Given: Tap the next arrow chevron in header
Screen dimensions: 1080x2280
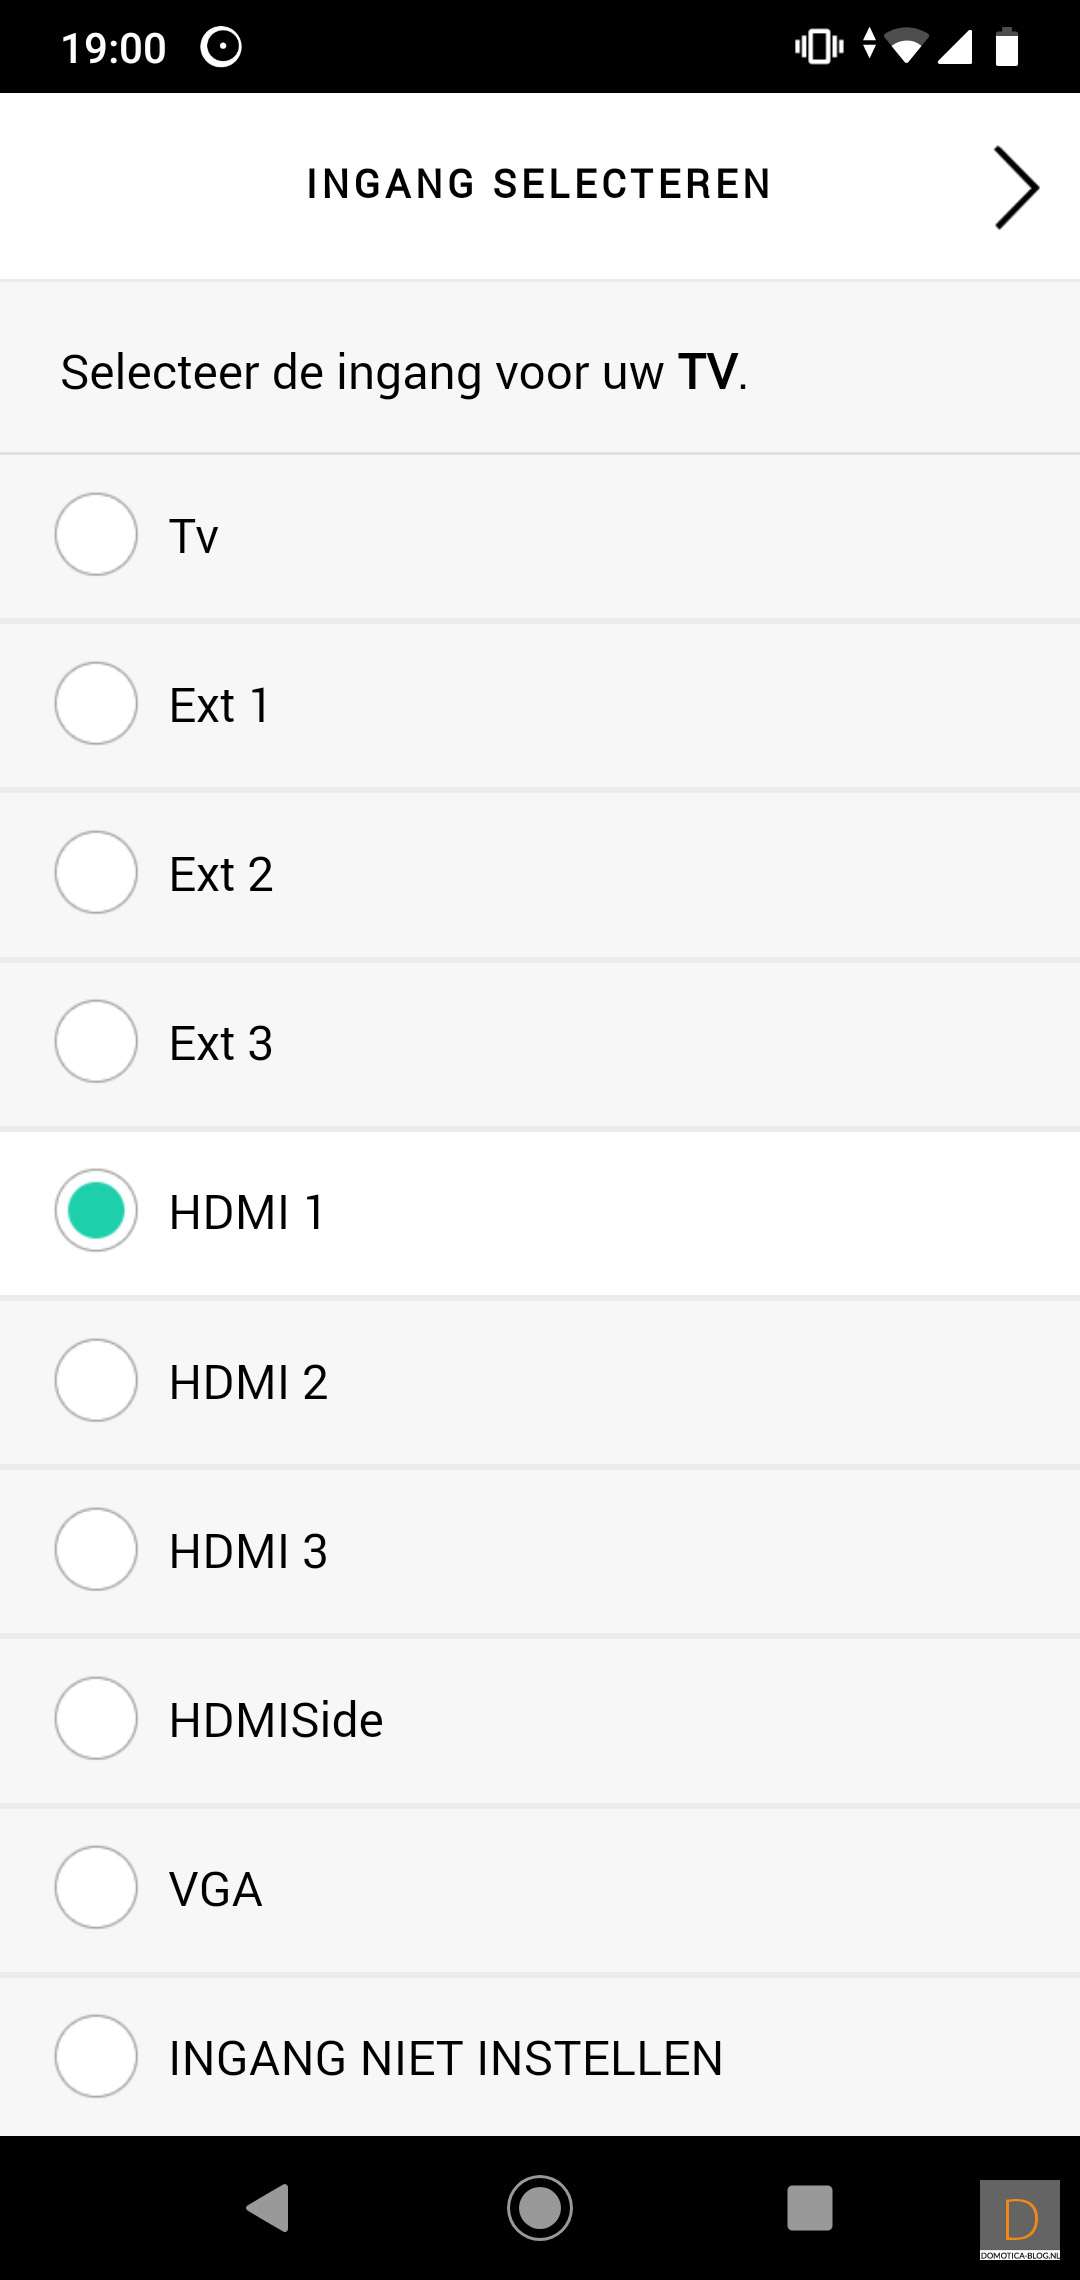Looking at the screenshot, I should 1016,188.
